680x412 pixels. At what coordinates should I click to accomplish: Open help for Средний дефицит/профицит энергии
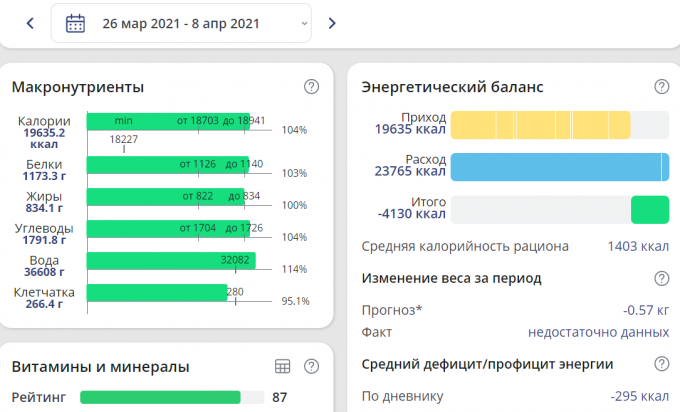tap(661, 364)
